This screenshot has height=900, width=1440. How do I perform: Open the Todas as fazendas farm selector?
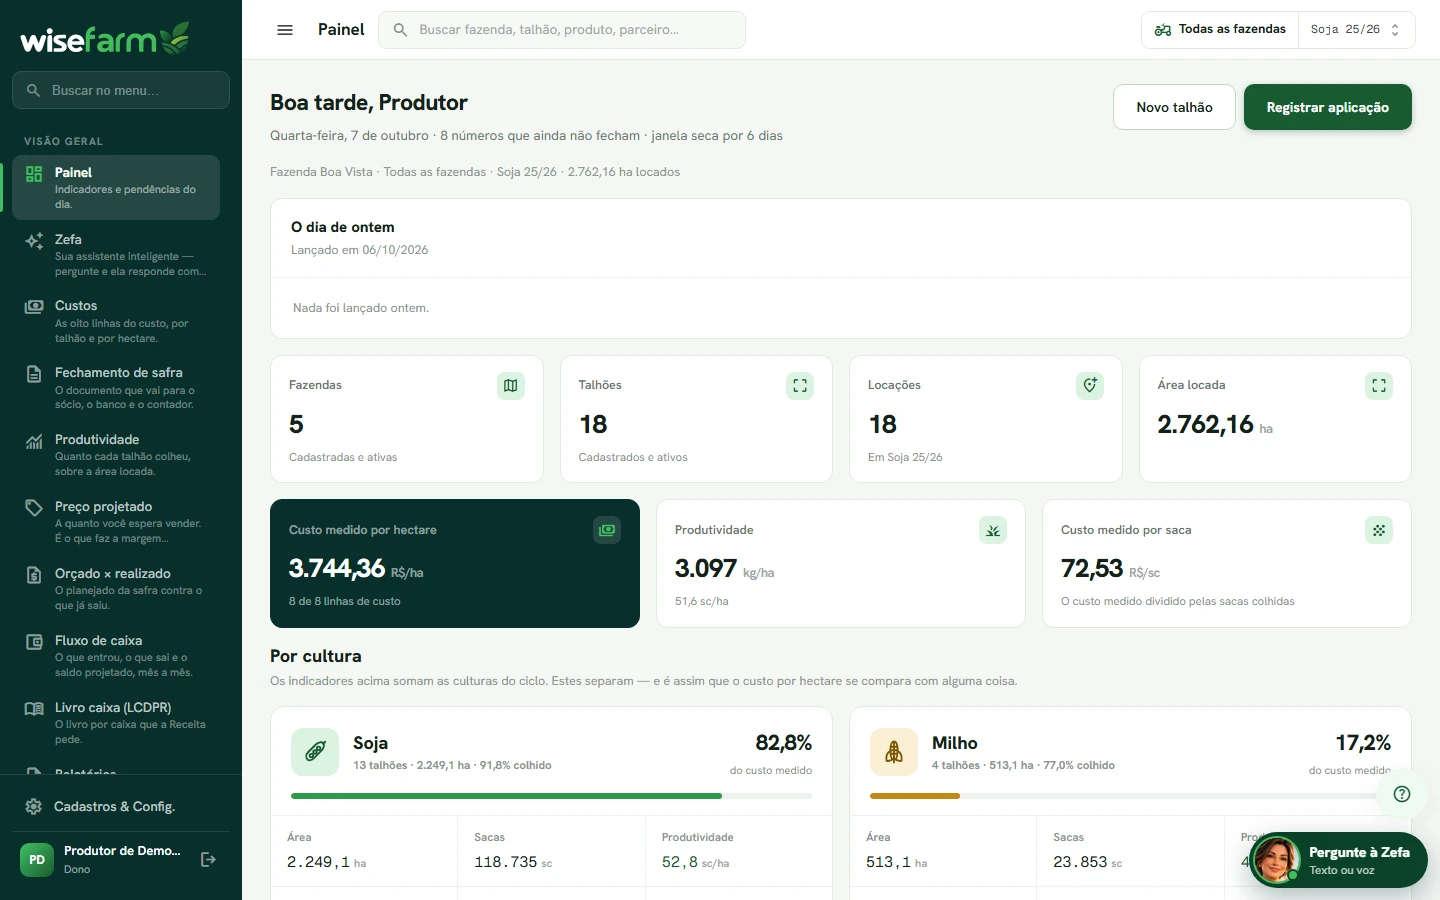click(x=1220, y=30)
